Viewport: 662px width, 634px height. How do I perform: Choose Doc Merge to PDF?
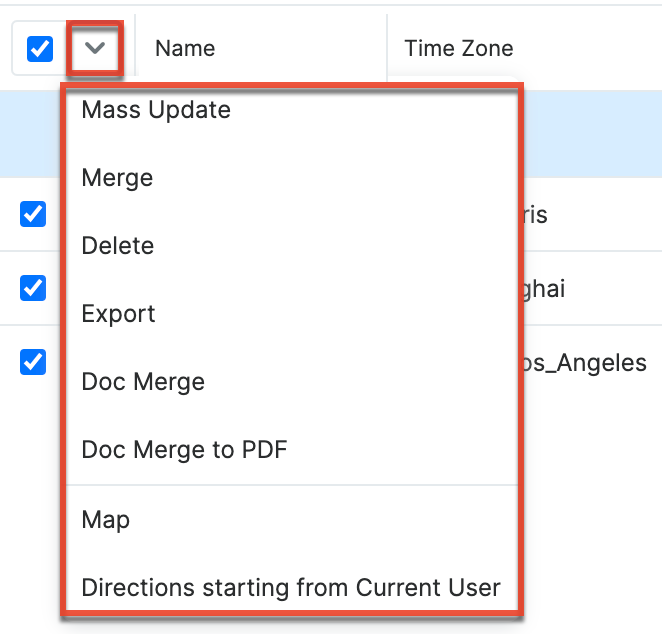[x=184, y=450]
